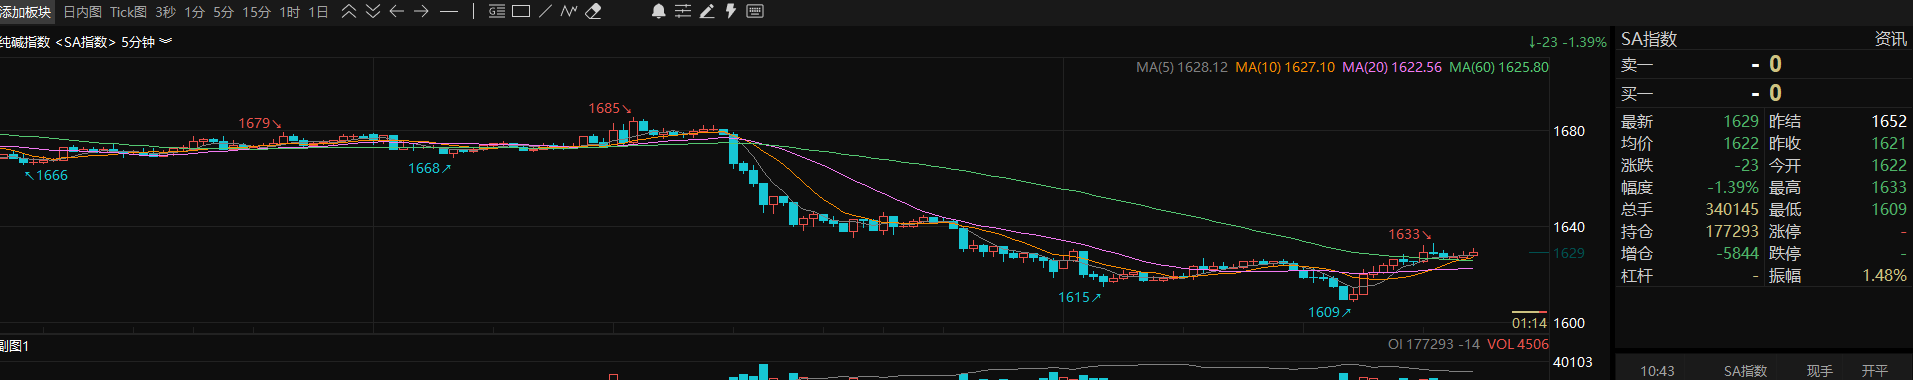
Task: Select the rectangle drawing tool
Action: (521, 12)
